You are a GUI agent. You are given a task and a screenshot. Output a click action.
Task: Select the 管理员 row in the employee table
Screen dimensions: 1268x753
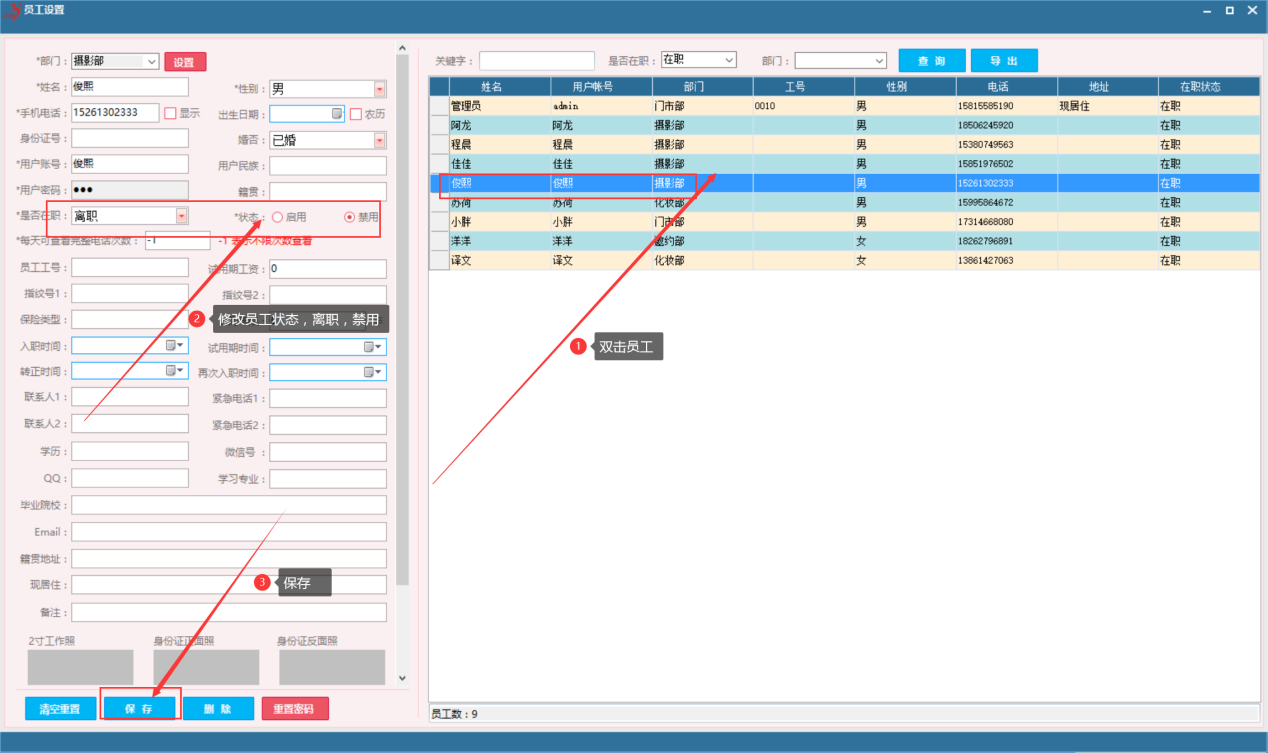point(500,106)
